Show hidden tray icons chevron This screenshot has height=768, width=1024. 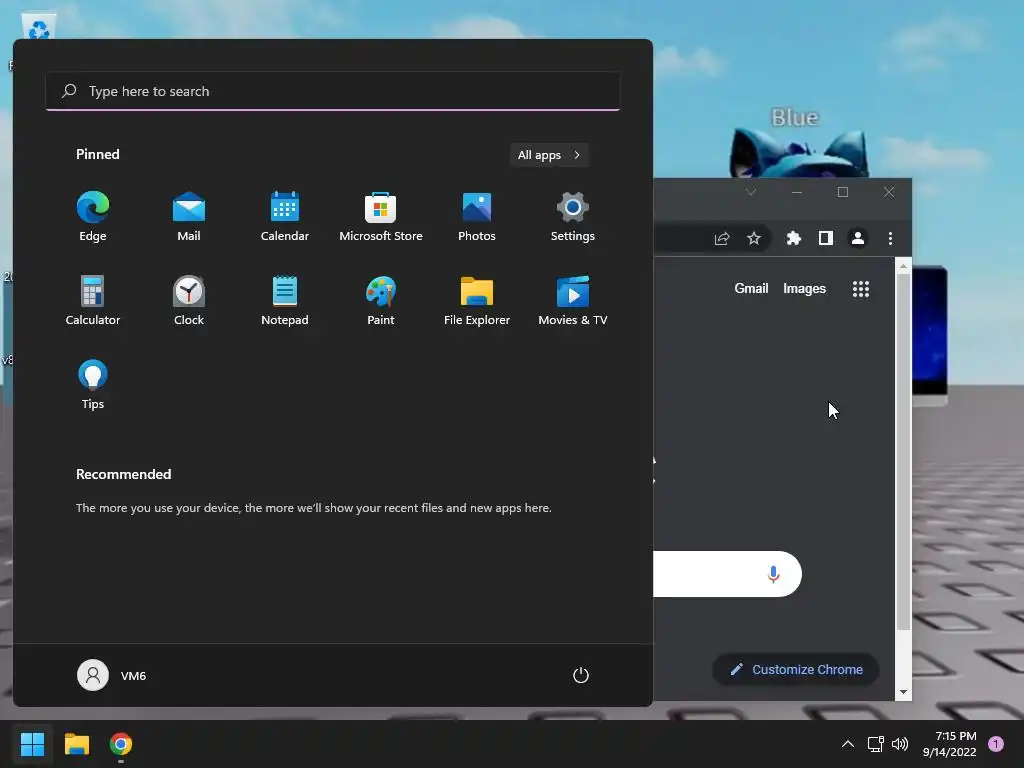(848, 744)
